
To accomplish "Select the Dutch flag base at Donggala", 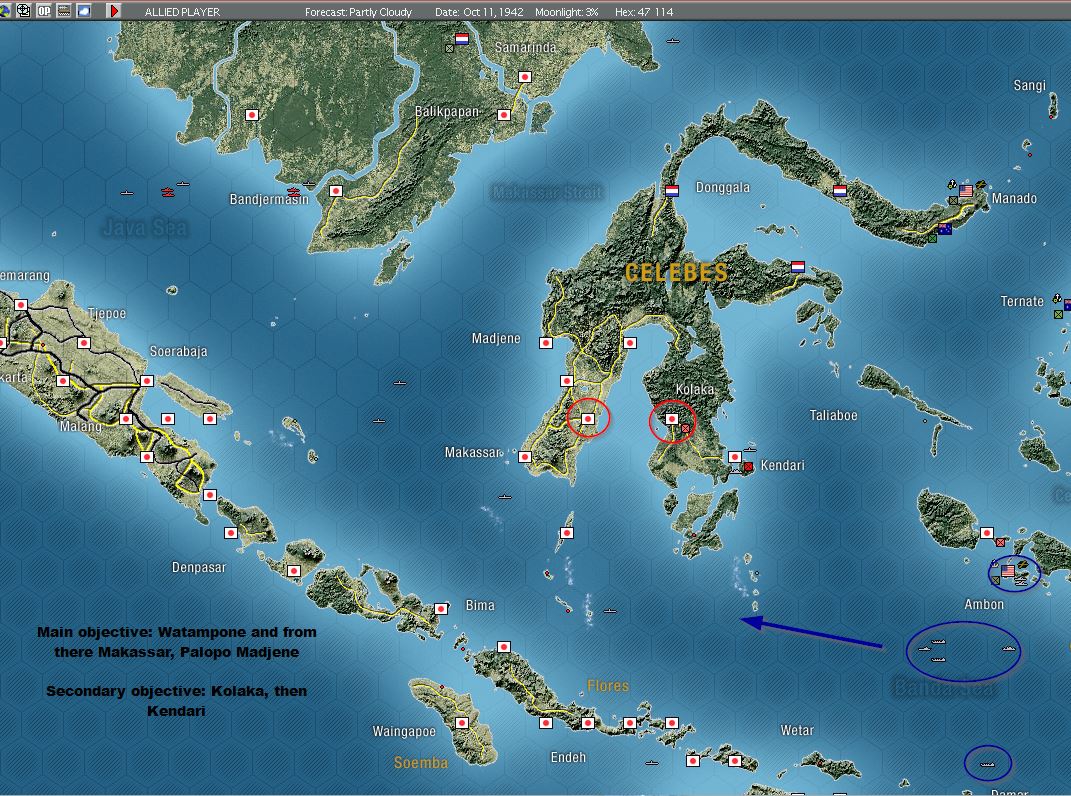I will [x=671, y=191].
